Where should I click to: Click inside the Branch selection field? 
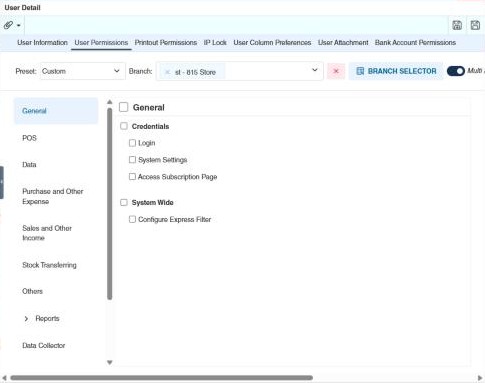pyautogui.click(x=239, y=71)
